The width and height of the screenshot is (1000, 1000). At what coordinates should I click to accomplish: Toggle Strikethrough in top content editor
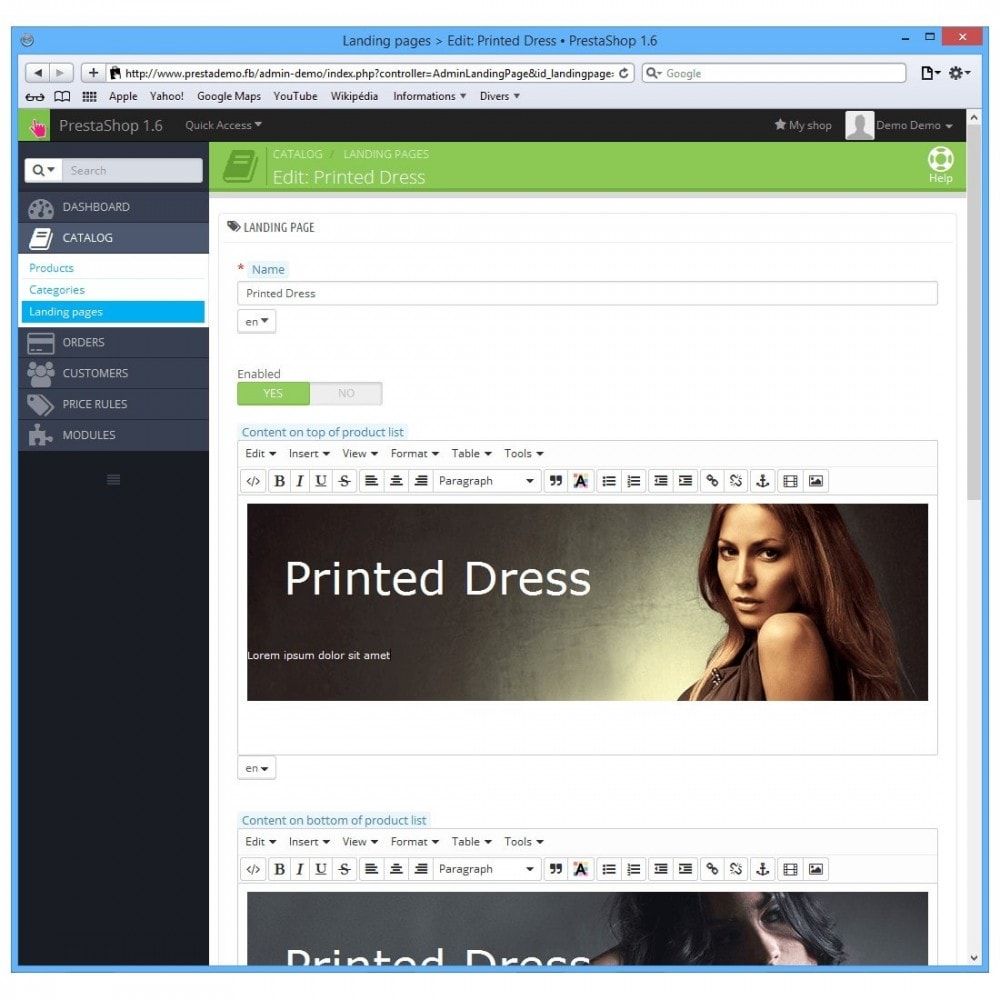click(344, 481)
